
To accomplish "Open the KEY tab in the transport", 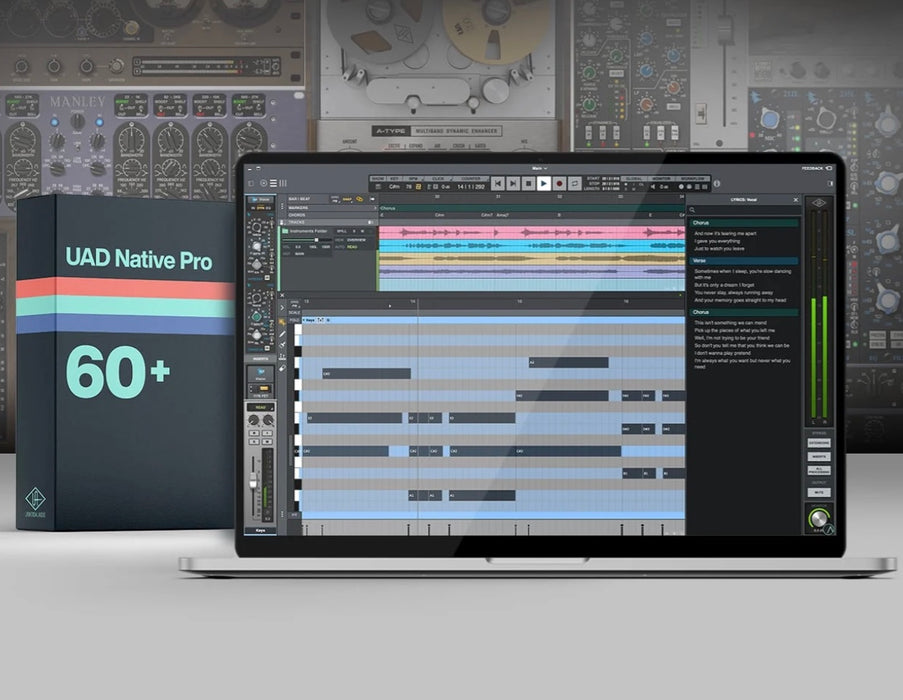I will (x=394, y=178).
